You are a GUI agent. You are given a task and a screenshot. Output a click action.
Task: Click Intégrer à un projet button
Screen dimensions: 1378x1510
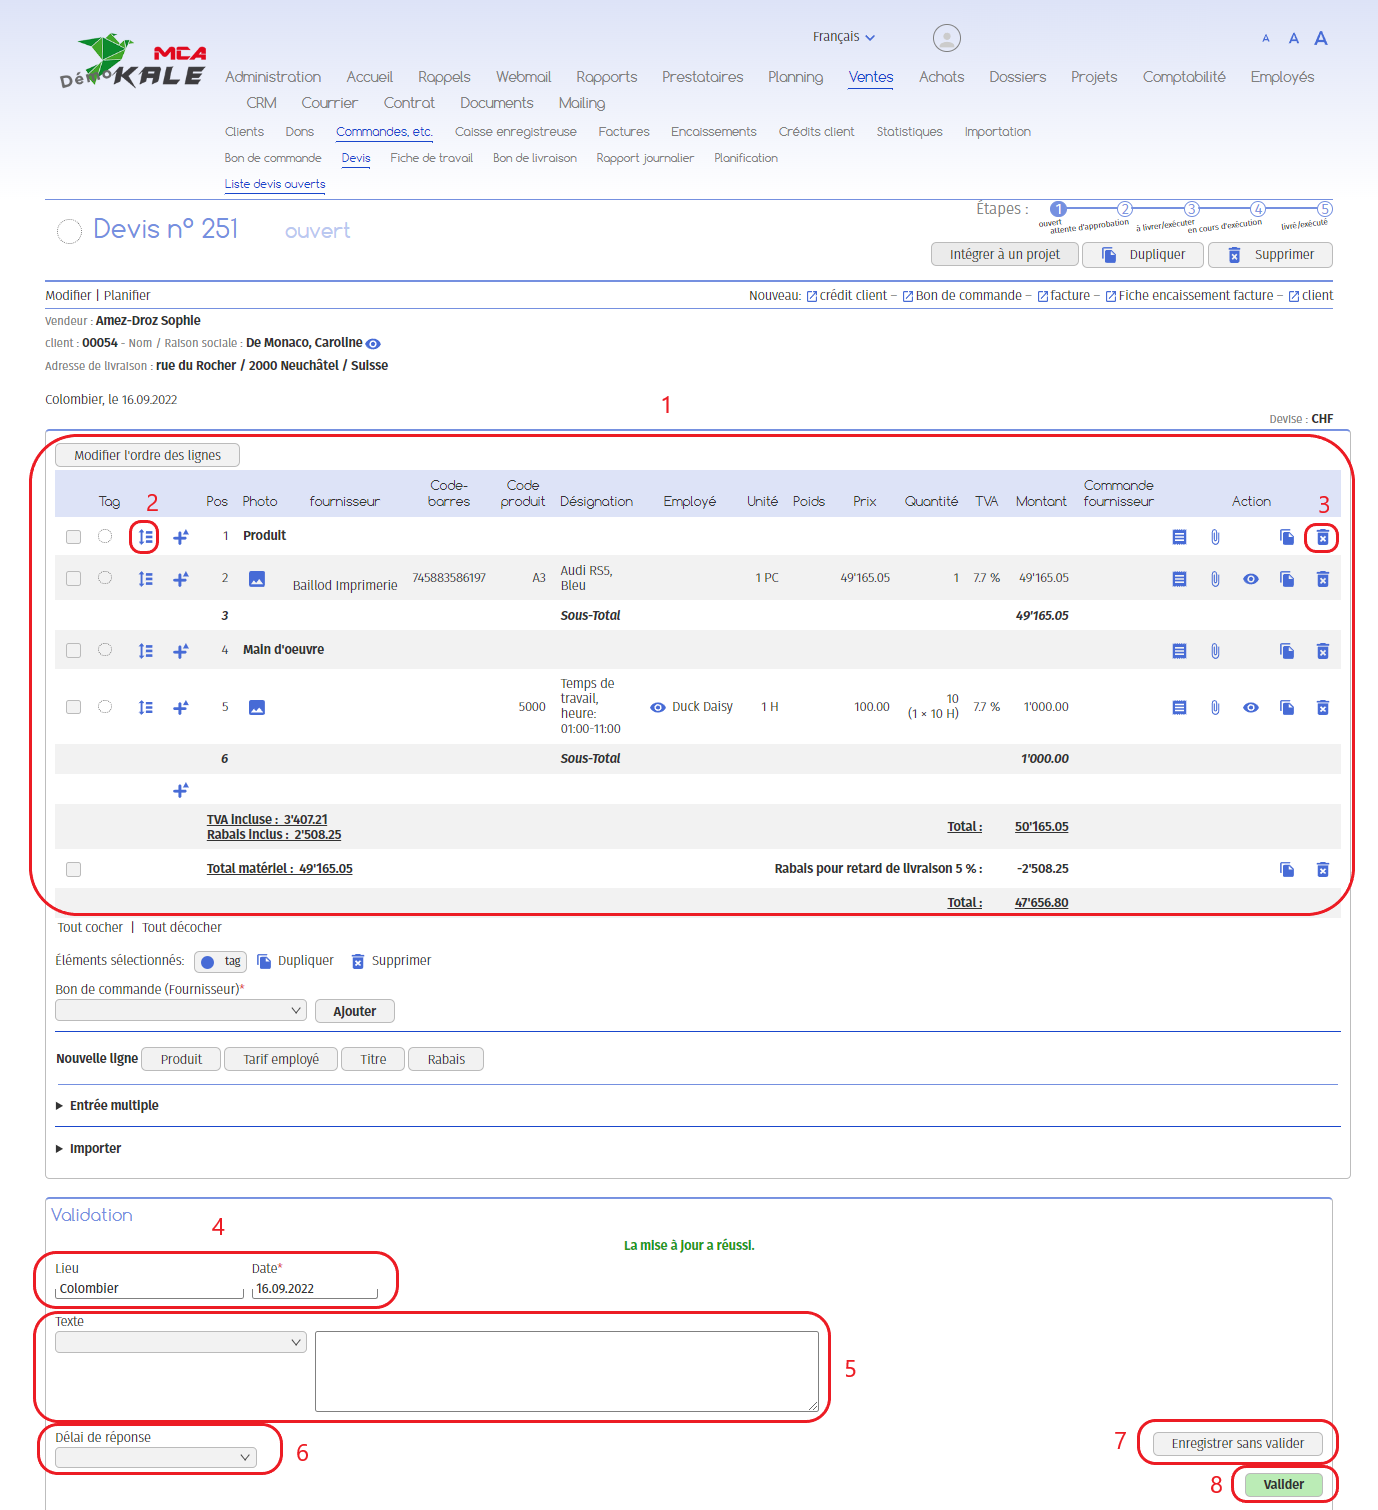point(1004,255)
